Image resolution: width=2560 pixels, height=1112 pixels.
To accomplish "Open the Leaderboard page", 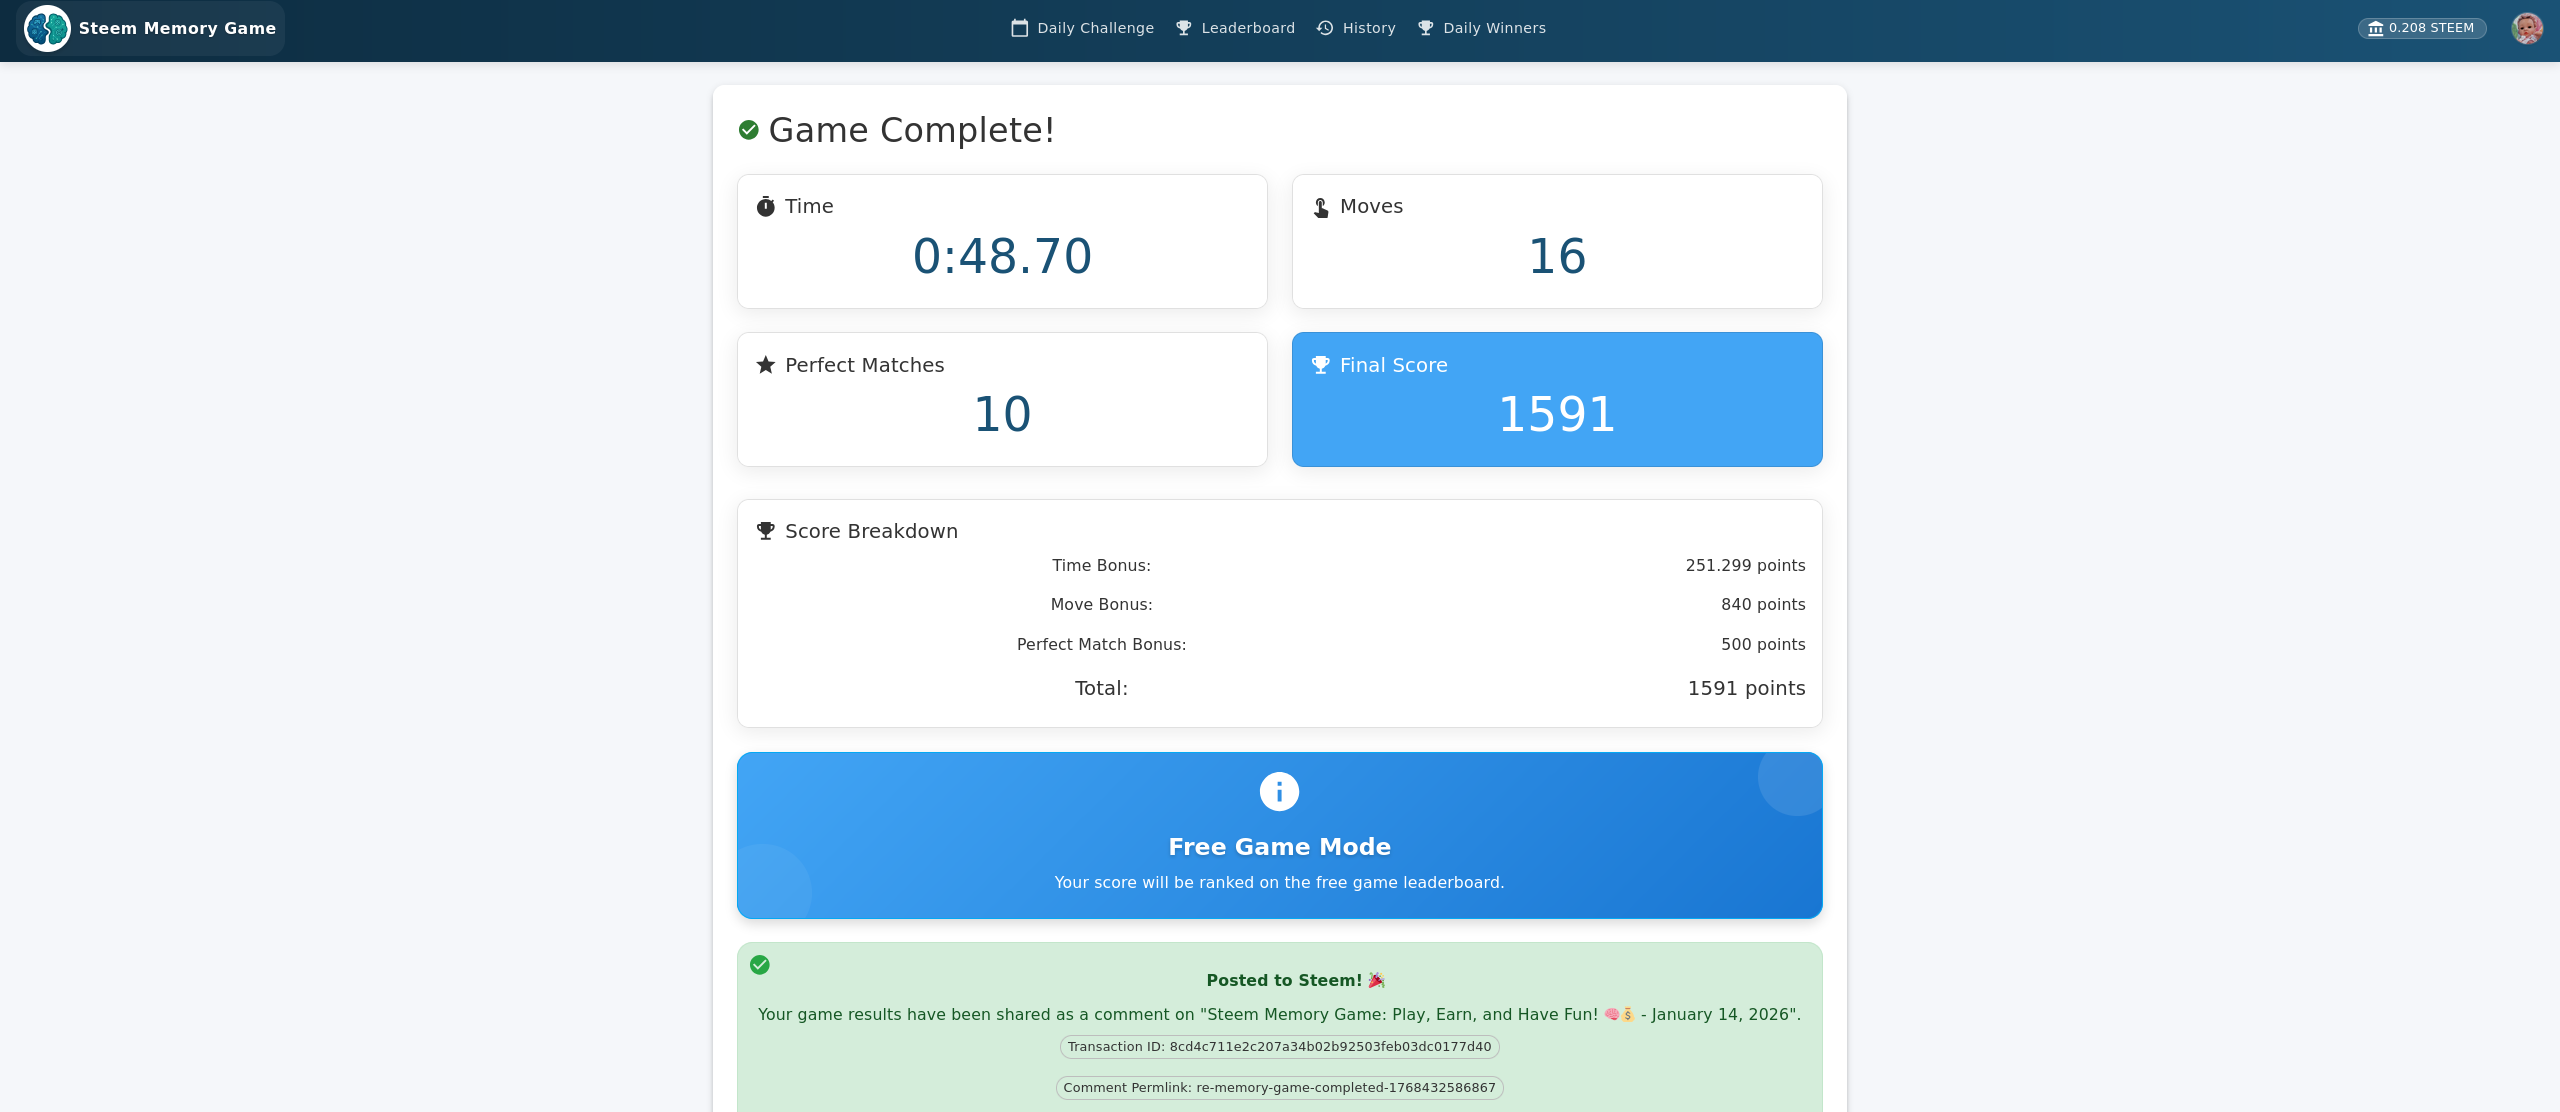I will (1235, 28).
